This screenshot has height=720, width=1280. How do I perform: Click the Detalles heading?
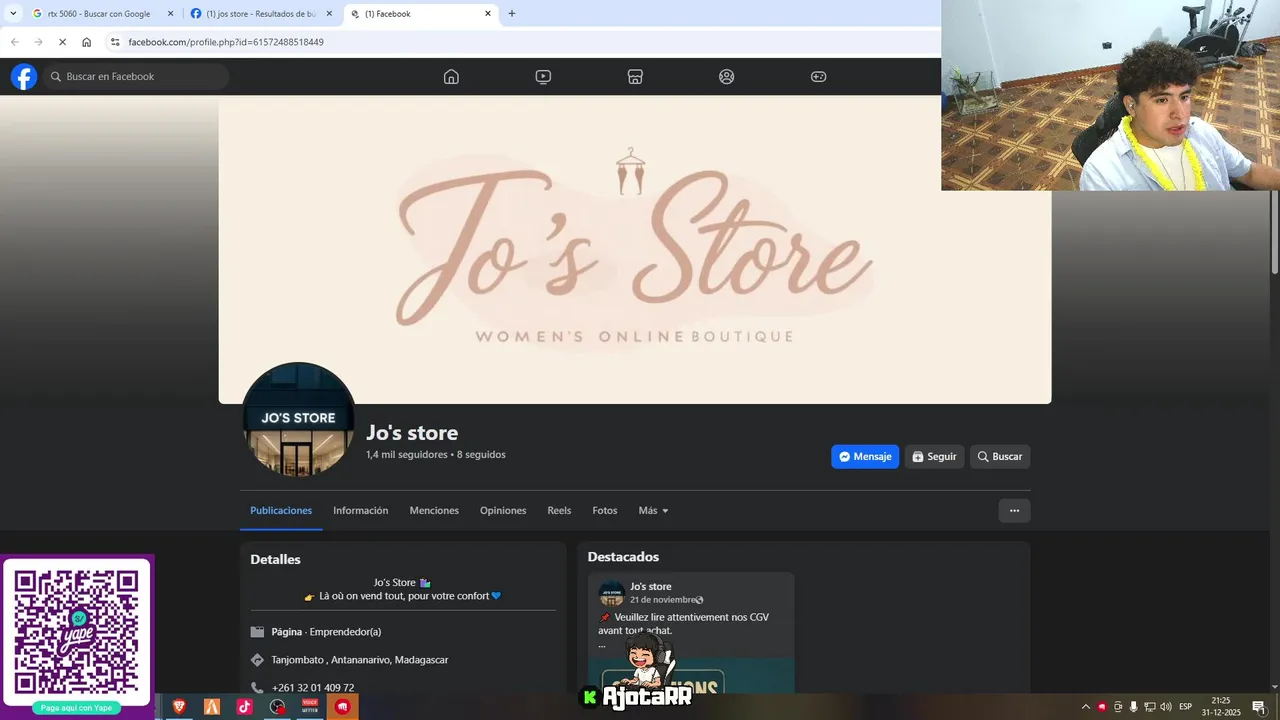pyautogui.click(x=276, y=560)
